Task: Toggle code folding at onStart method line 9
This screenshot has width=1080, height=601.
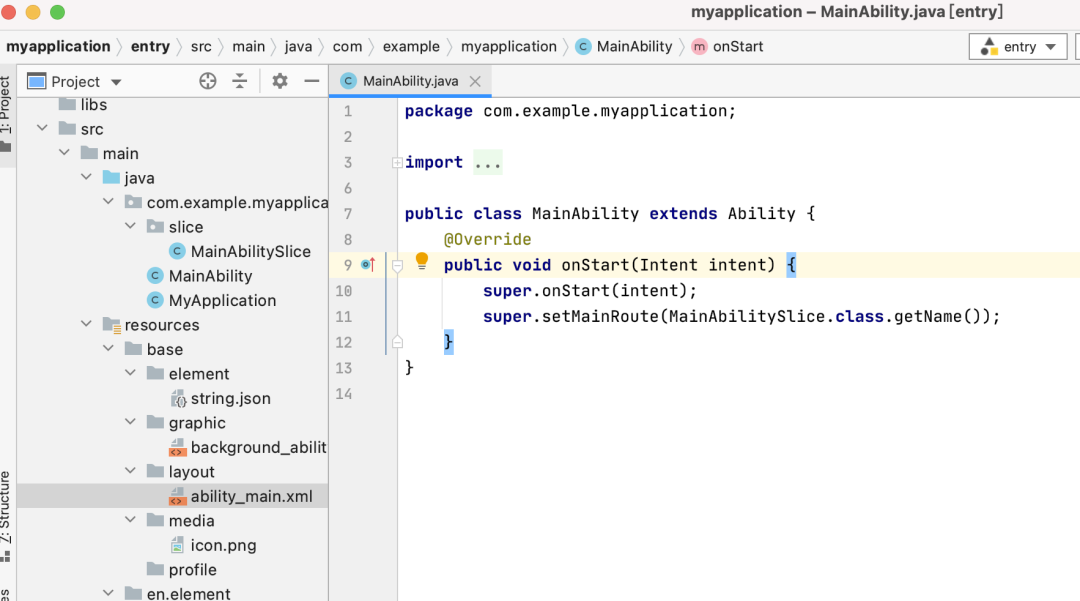Action: pyautogui.click(x=397, y=266)
